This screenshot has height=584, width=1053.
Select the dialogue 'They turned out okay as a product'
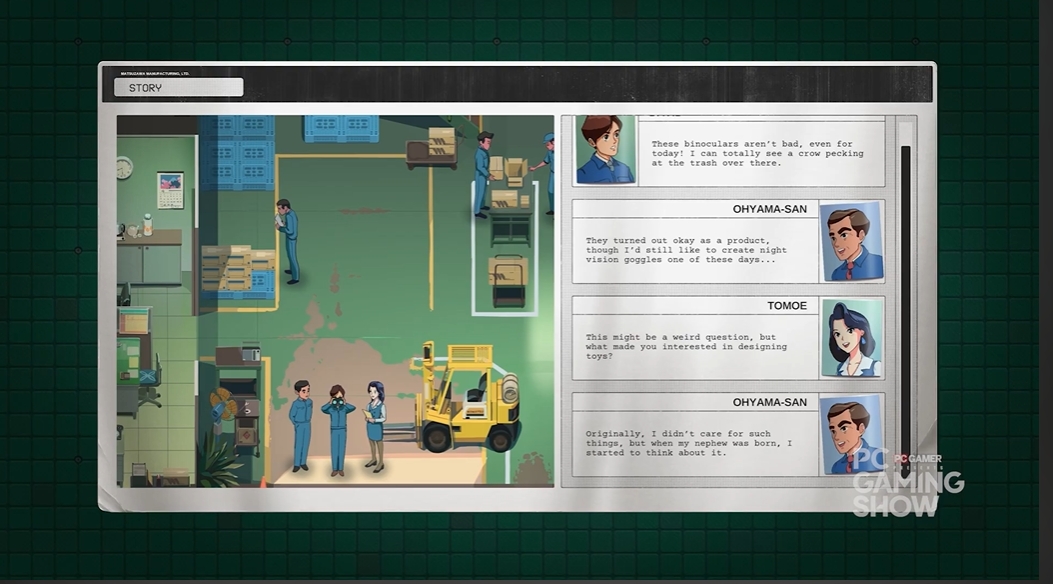point(686,250)
